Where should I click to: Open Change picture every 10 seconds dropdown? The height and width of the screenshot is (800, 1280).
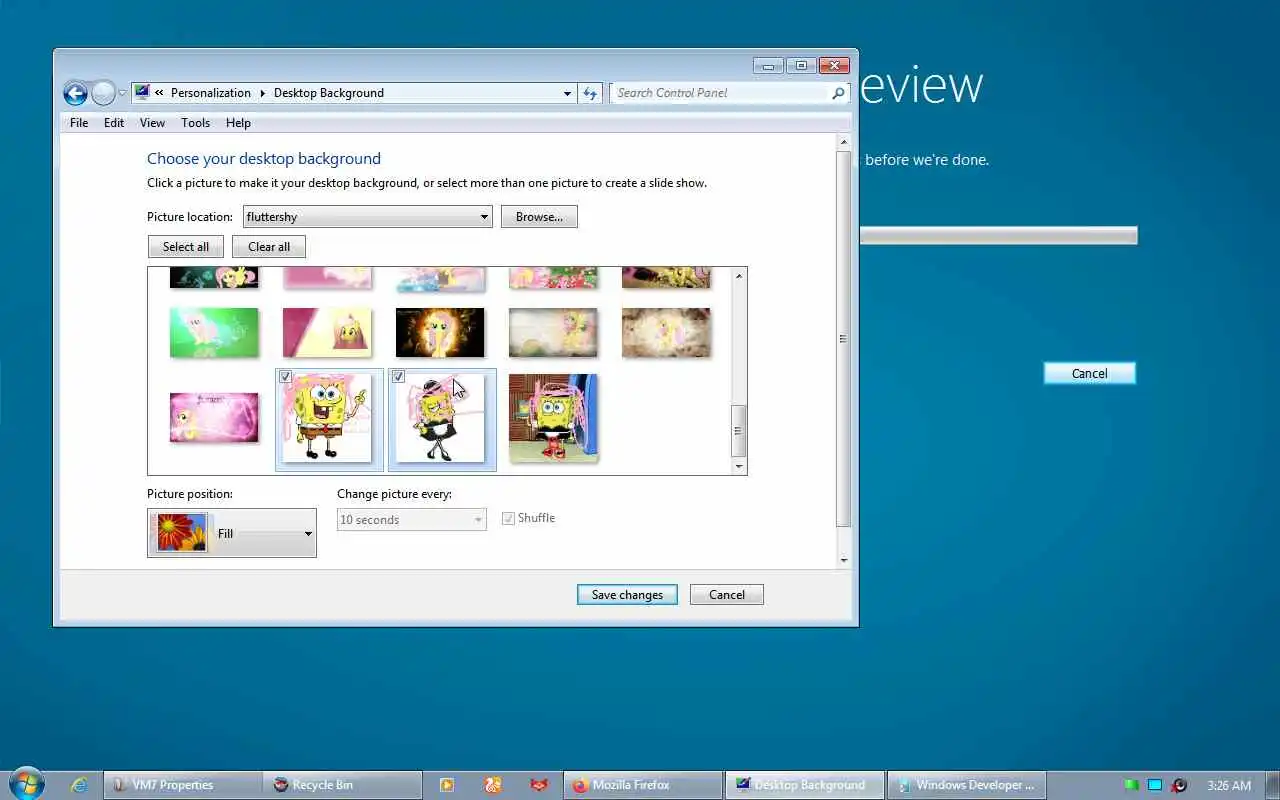412,520
